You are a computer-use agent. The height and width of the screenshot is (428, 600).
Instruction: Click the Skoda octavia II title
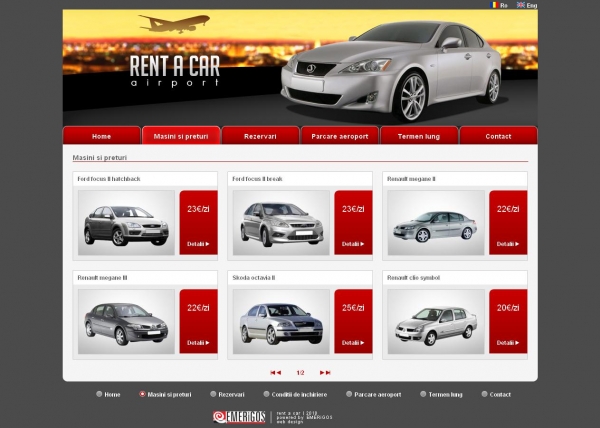(254, 278)
